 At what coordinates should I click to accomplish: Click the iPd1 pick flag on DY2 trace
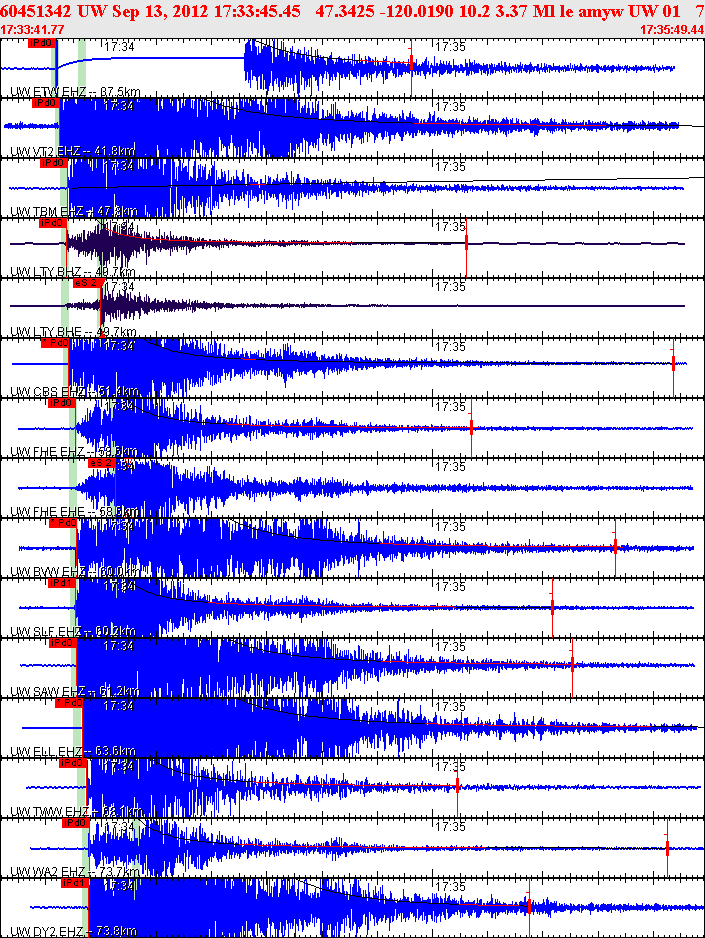(x=73, y=883)
